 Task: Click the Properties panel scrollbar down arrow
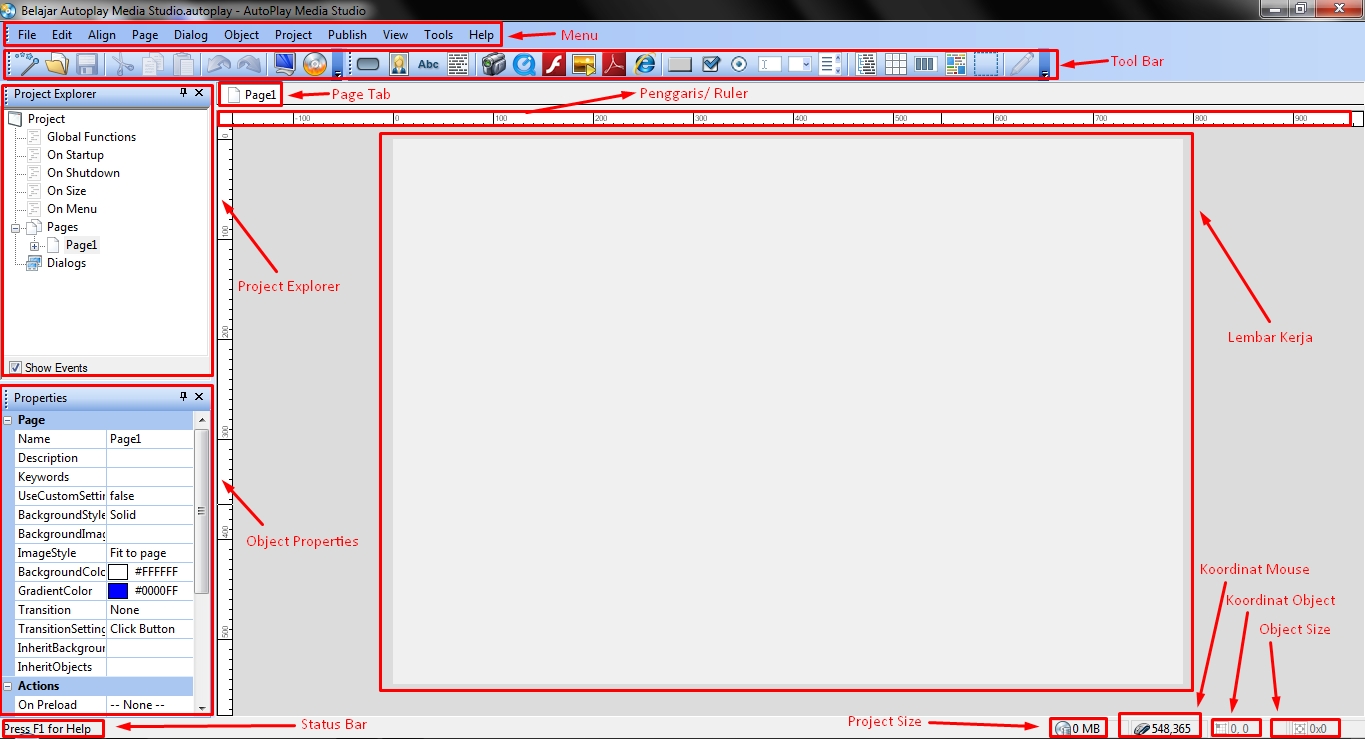click(x=202, y=706)
